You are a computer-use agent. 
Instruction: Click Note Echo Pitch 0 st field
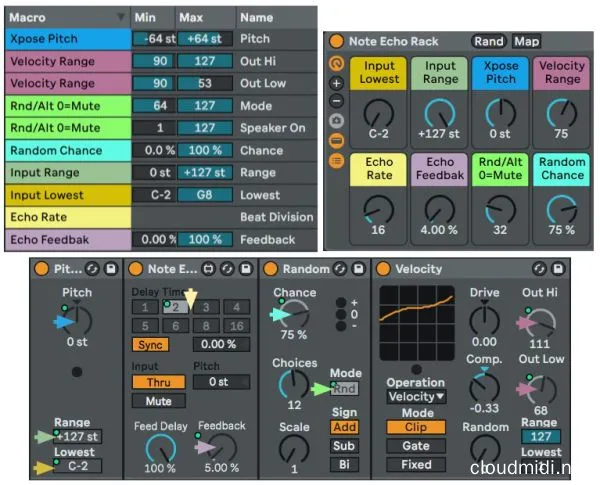point(222,382)
